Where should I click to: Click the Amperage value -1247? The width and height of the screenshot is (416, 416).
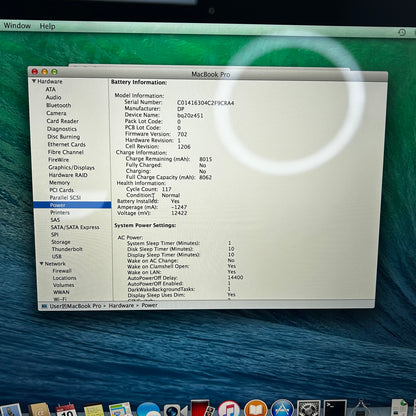[179, 207]
